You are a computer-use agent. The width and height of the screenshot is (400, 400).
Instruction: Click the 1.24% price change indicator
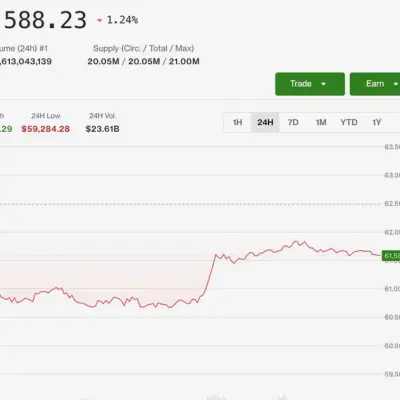point(122,20)
